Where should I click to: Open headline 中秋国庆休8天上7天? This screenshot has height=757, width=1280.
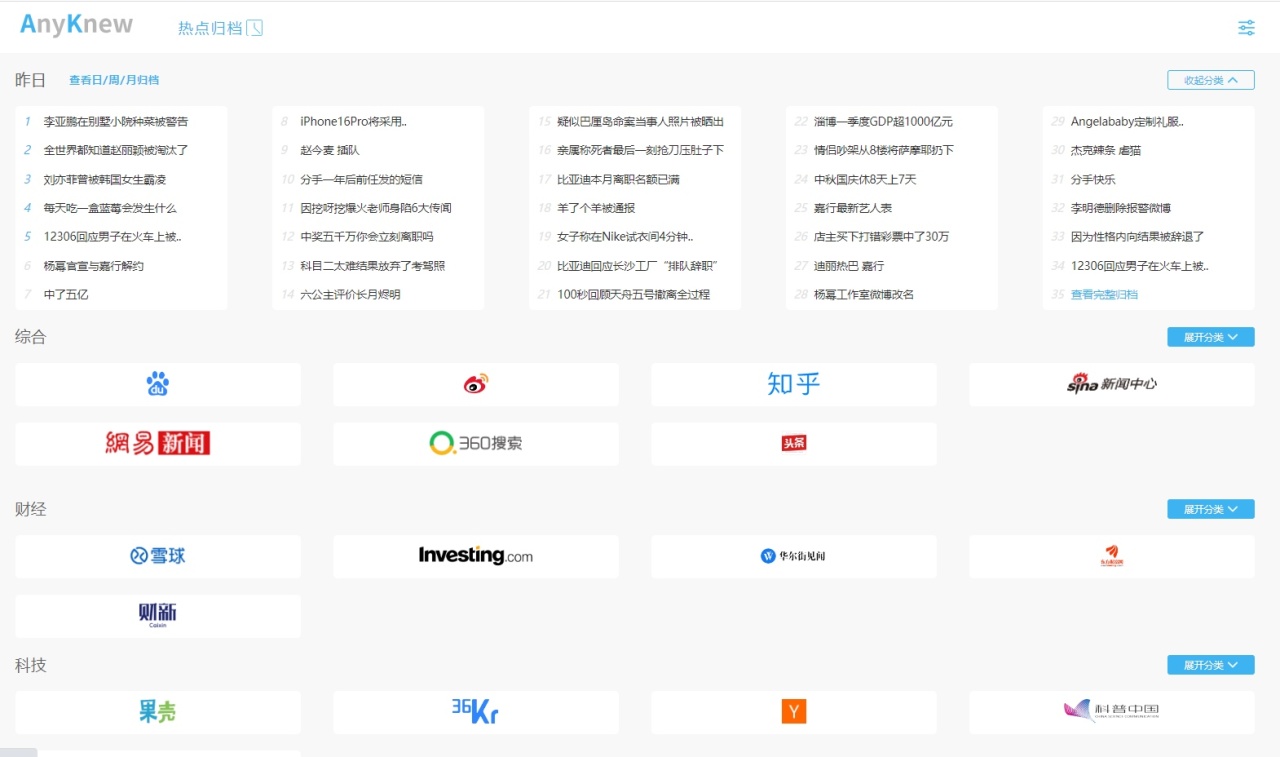865,180
